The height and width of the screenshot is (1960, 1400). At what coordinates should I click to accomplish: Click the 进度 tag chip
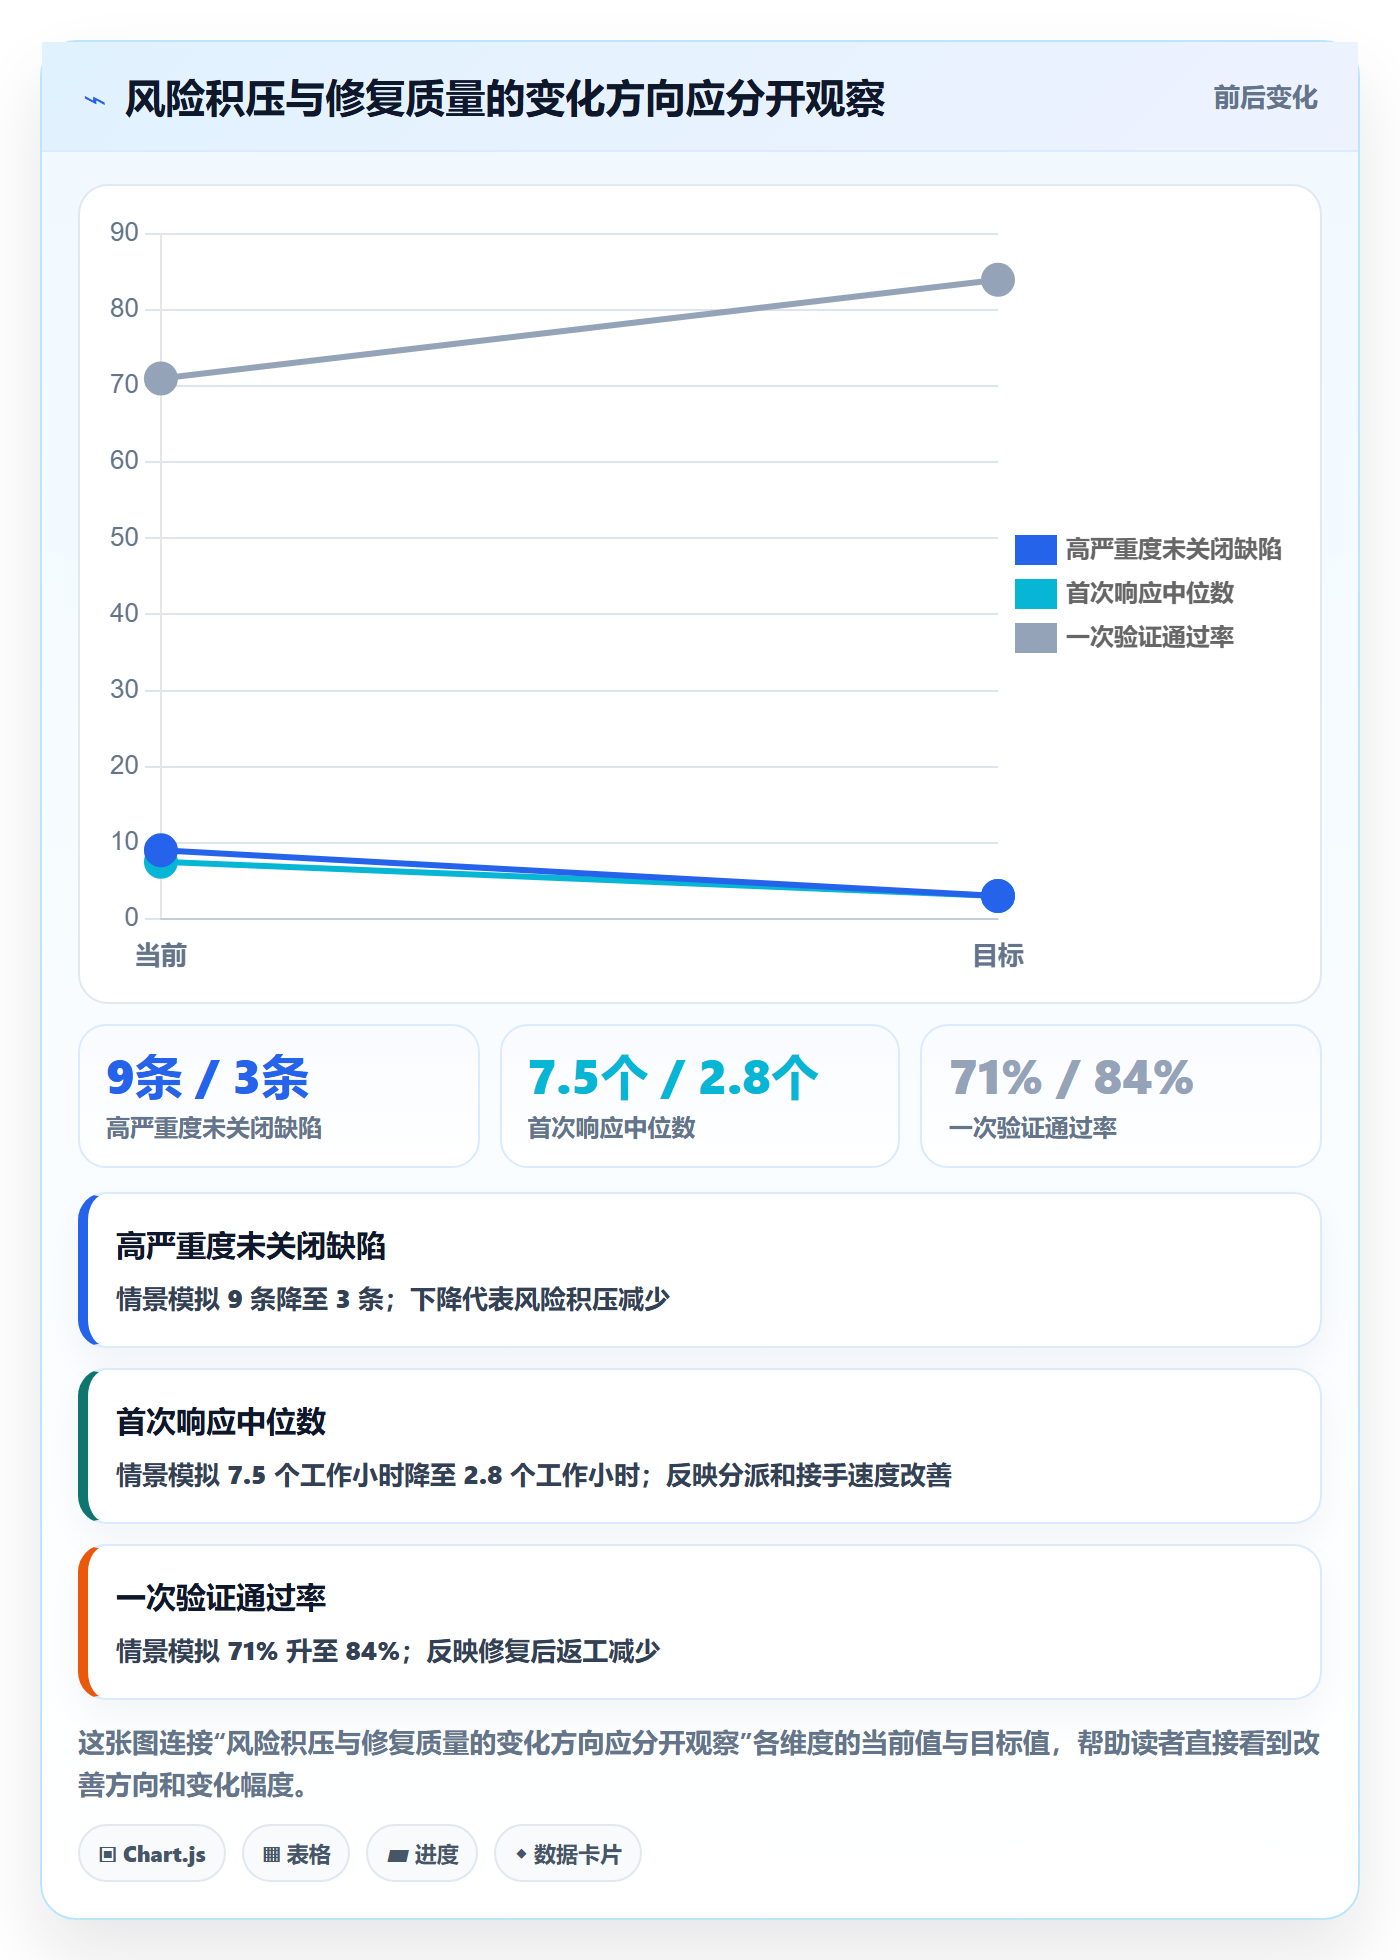(x=422, y=1854)
